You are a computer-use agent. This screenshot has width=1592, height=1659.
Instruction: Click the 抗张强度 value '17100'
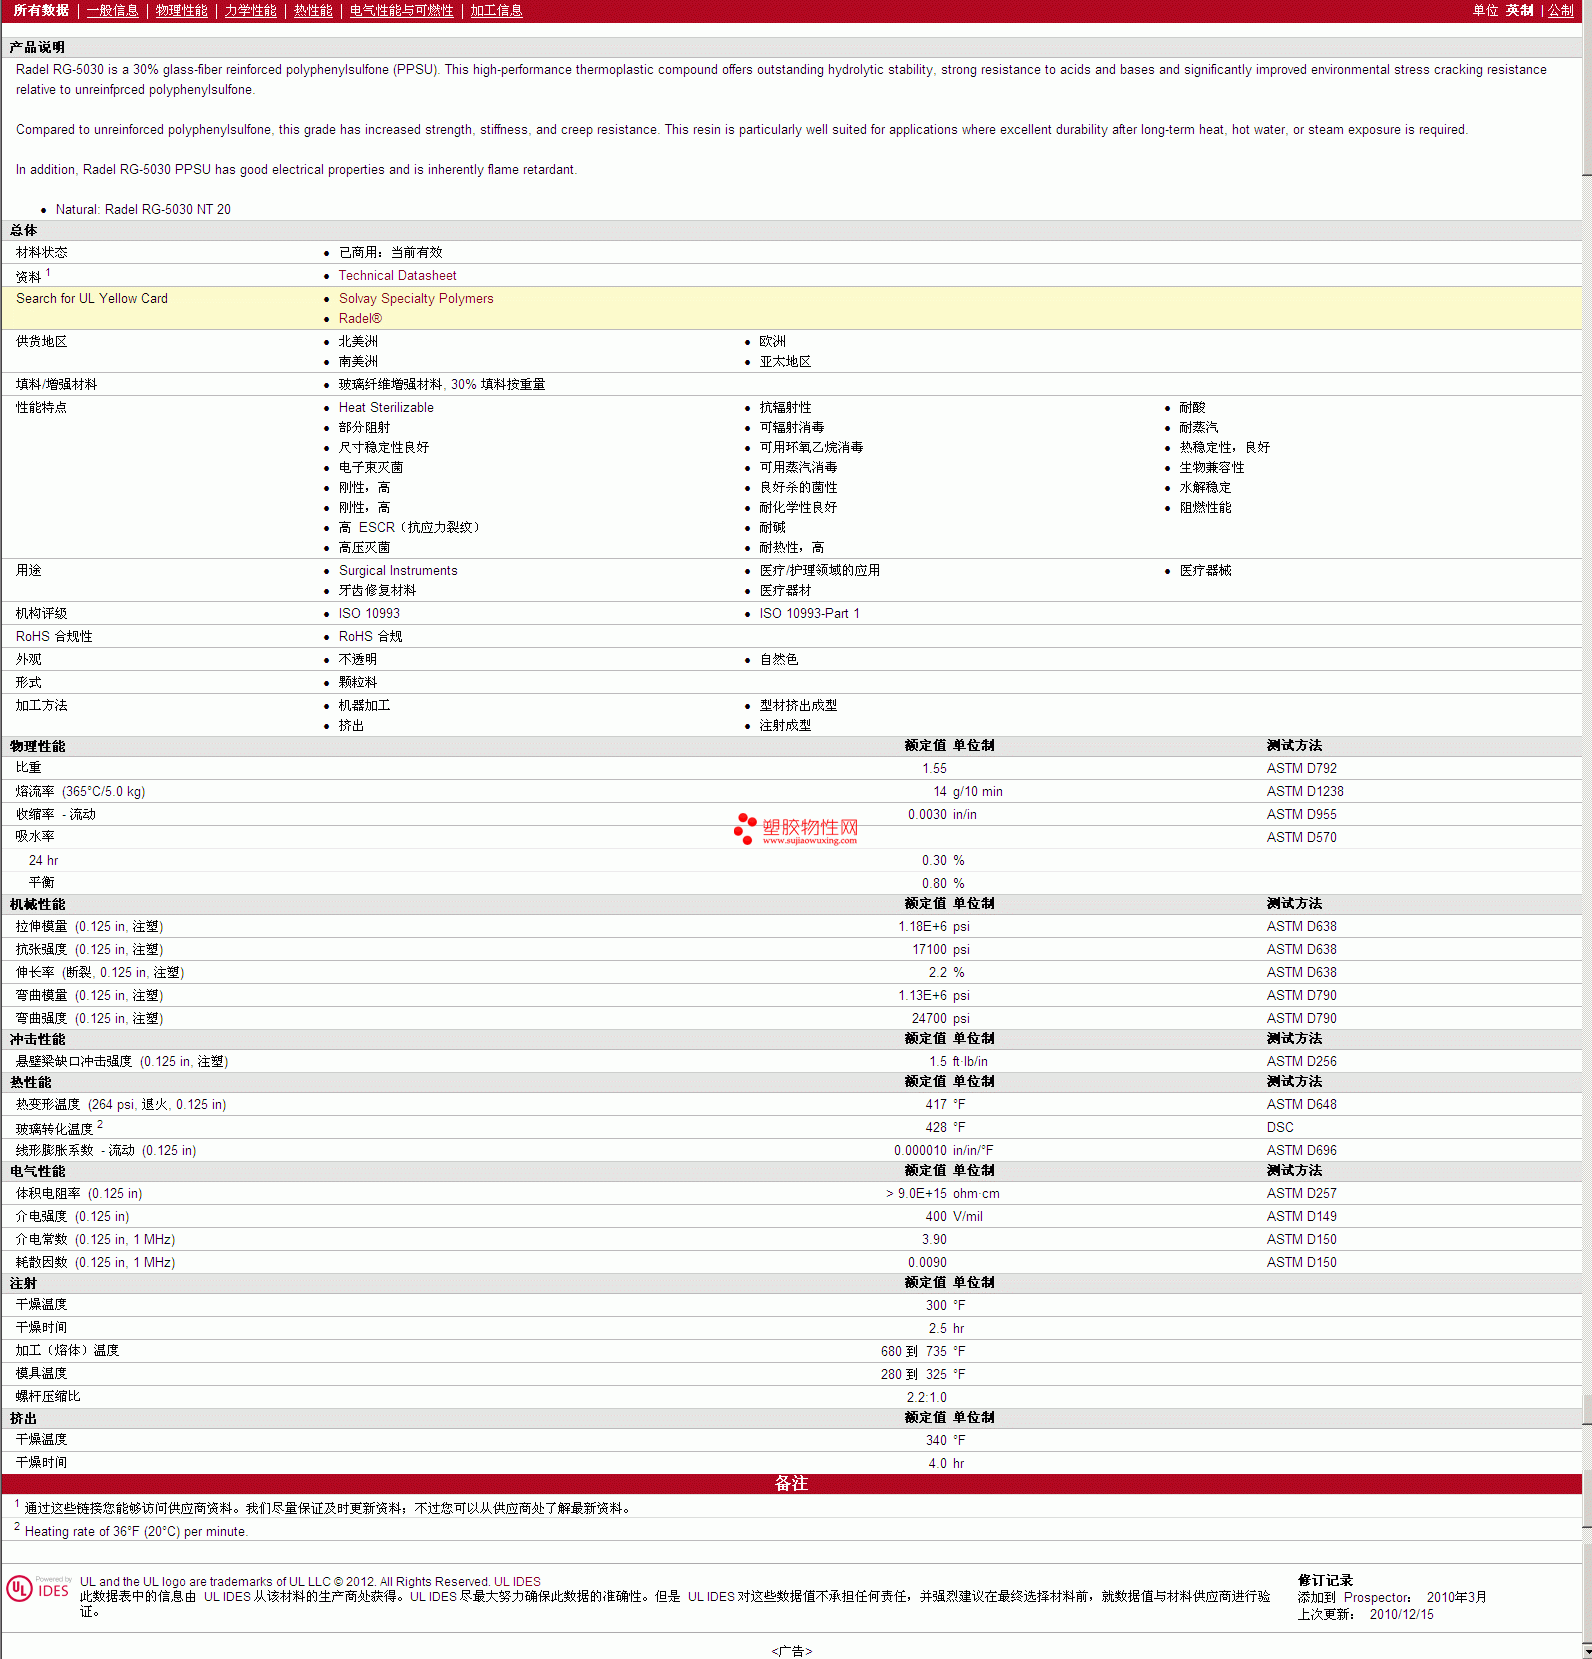click(x=929, y=949)
